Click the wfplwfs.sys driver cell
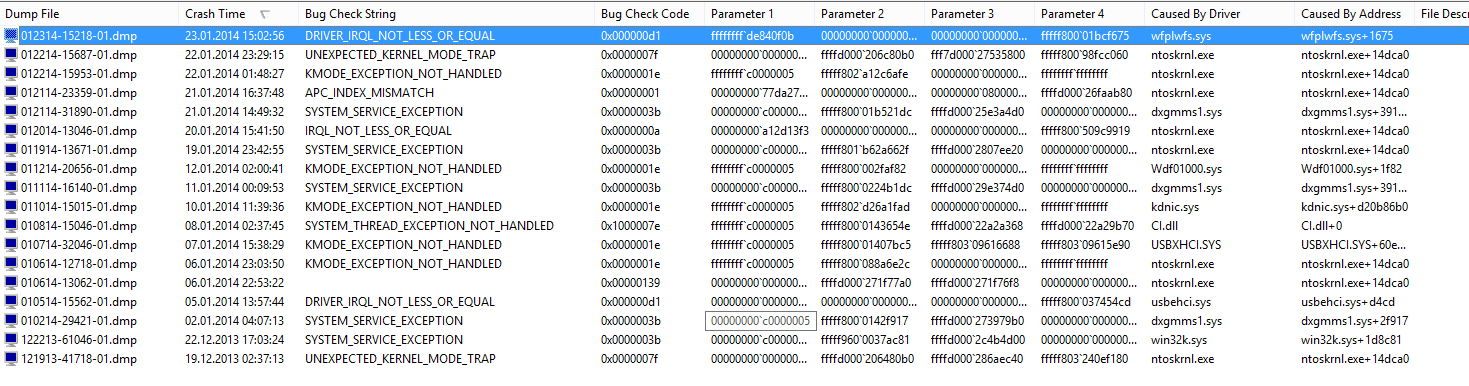The height and width of the screenshot is (386, 1469). point(1179,35)
